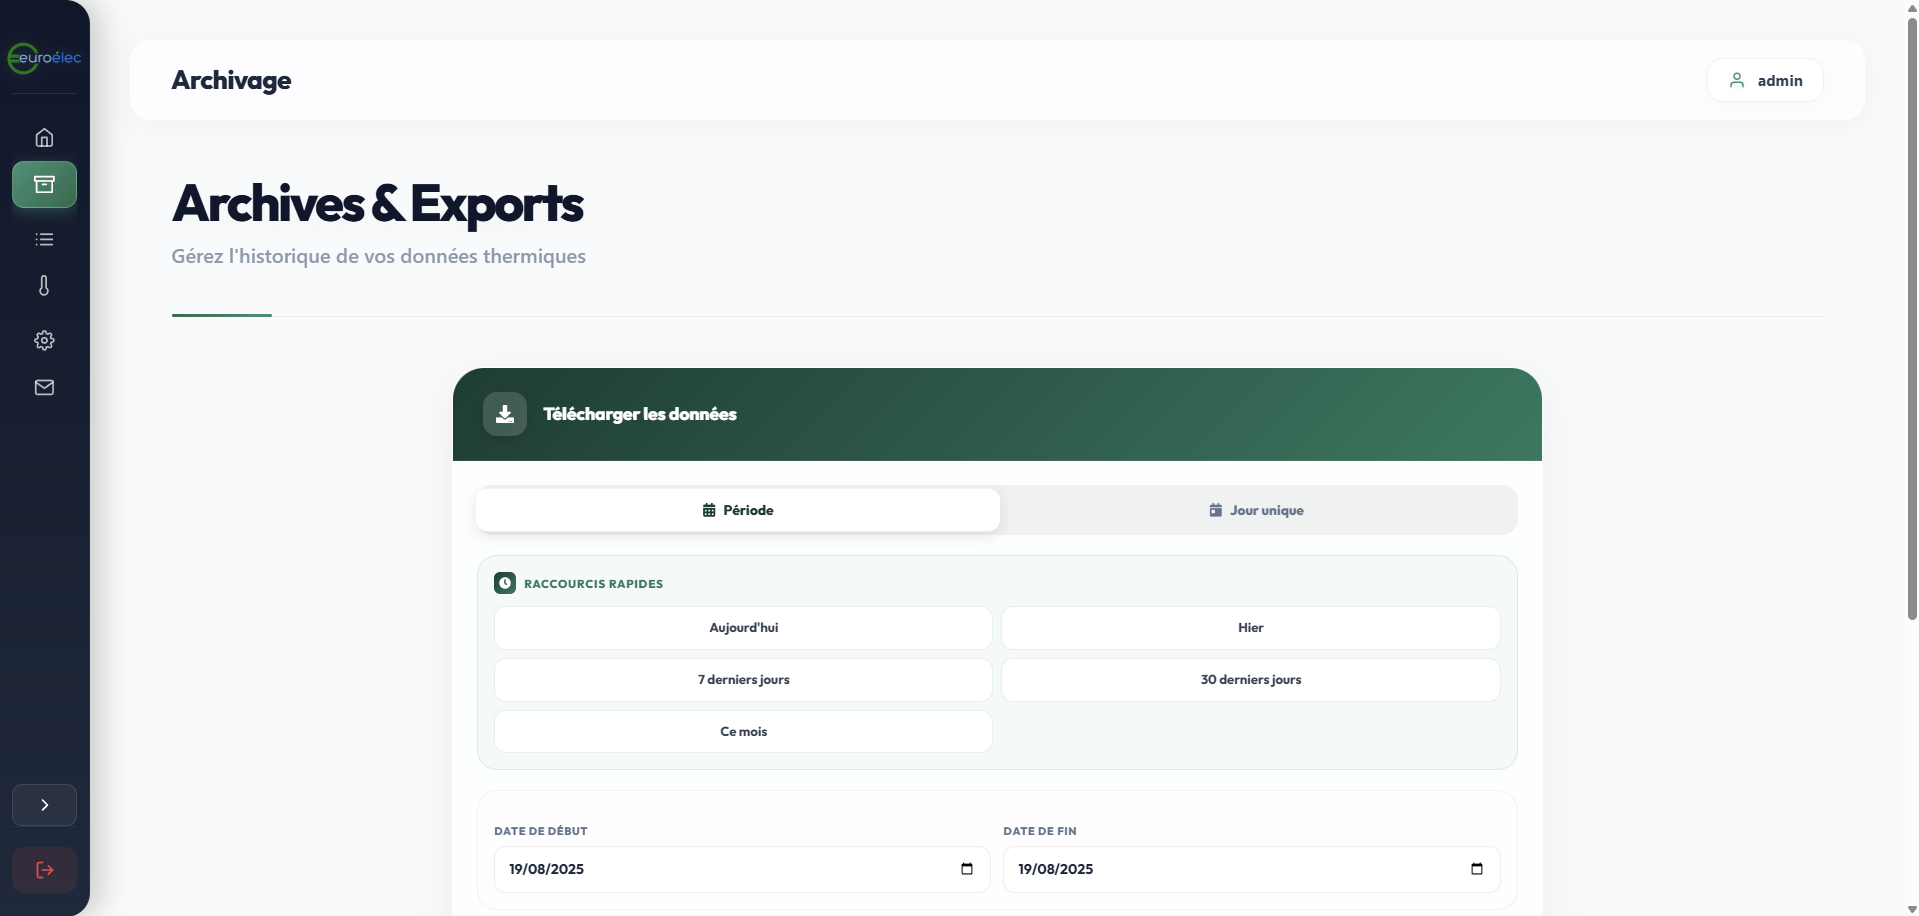Choose the Ce mois shortcut
Screen dimensions: 1919x916
click(x=743, y=732)
